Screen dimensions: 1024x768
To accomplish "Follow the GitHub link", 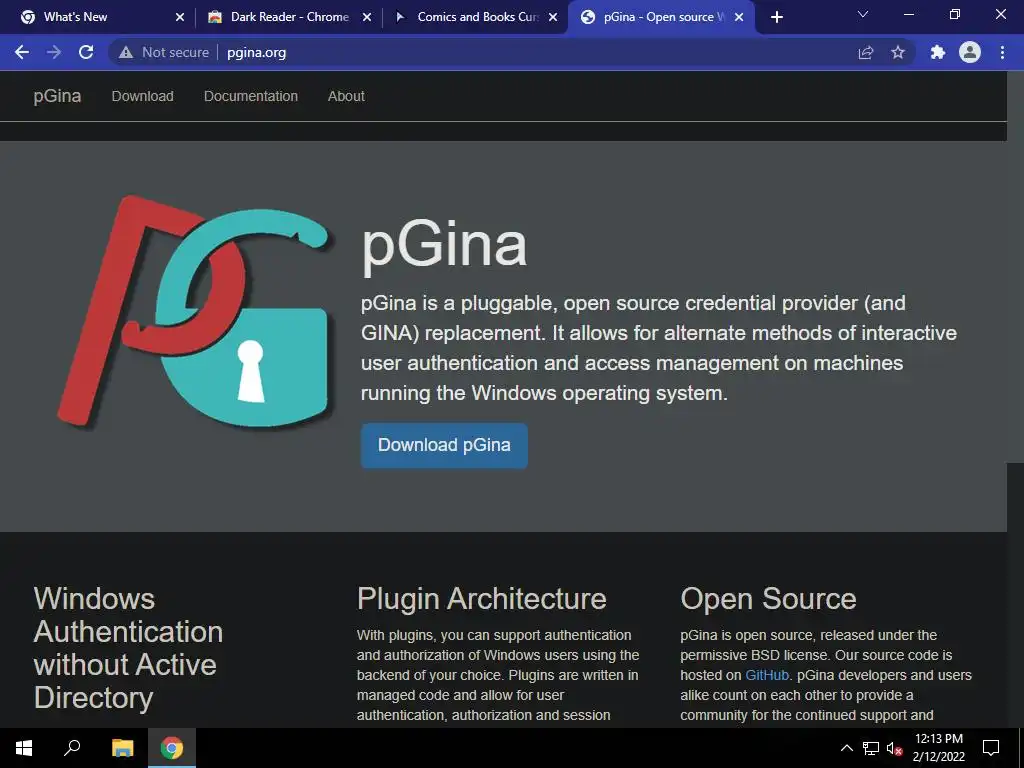I will (x=767, y=675).
